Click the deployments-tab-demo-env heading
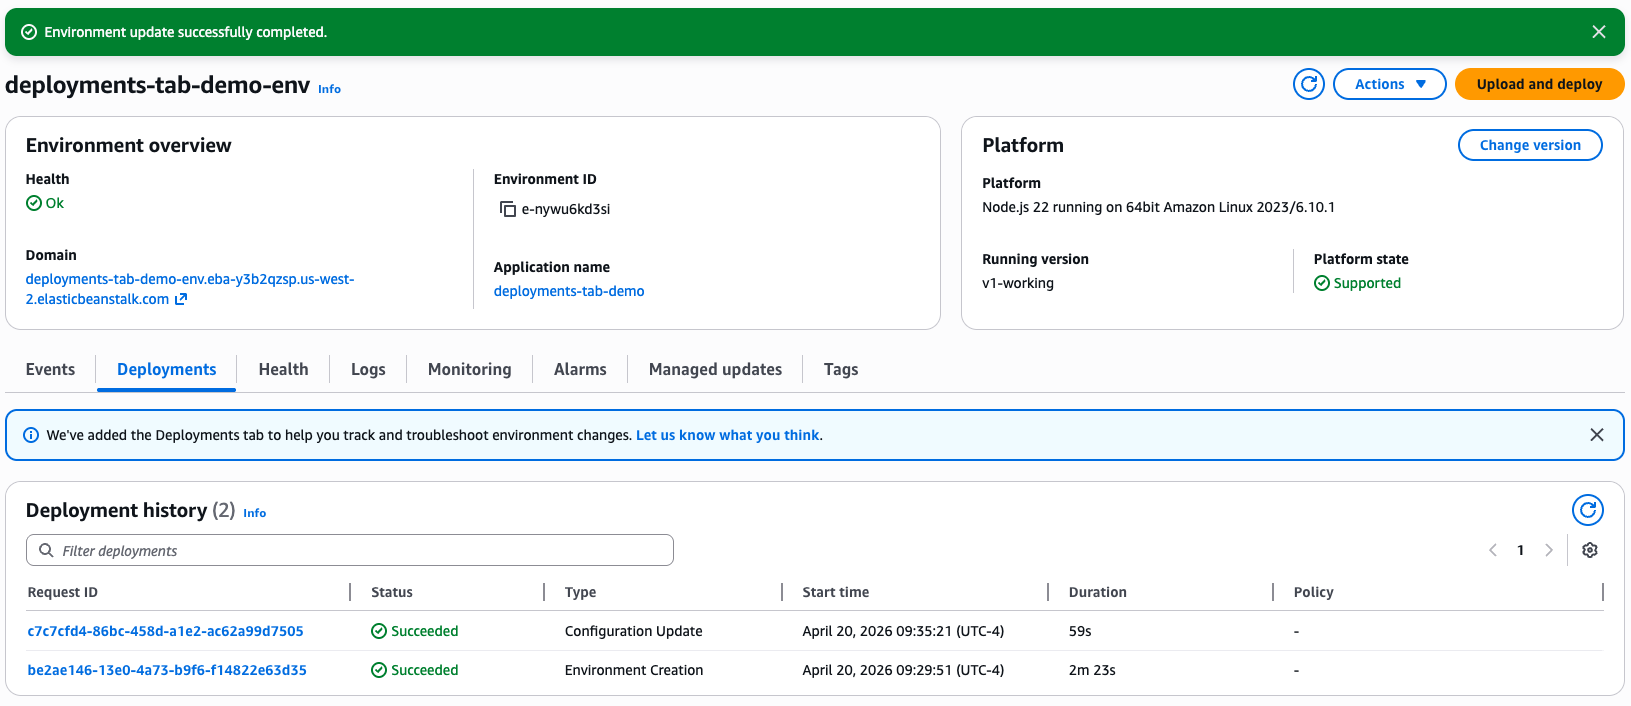This screenshot has width=1631, height=706. coord(158,85)
